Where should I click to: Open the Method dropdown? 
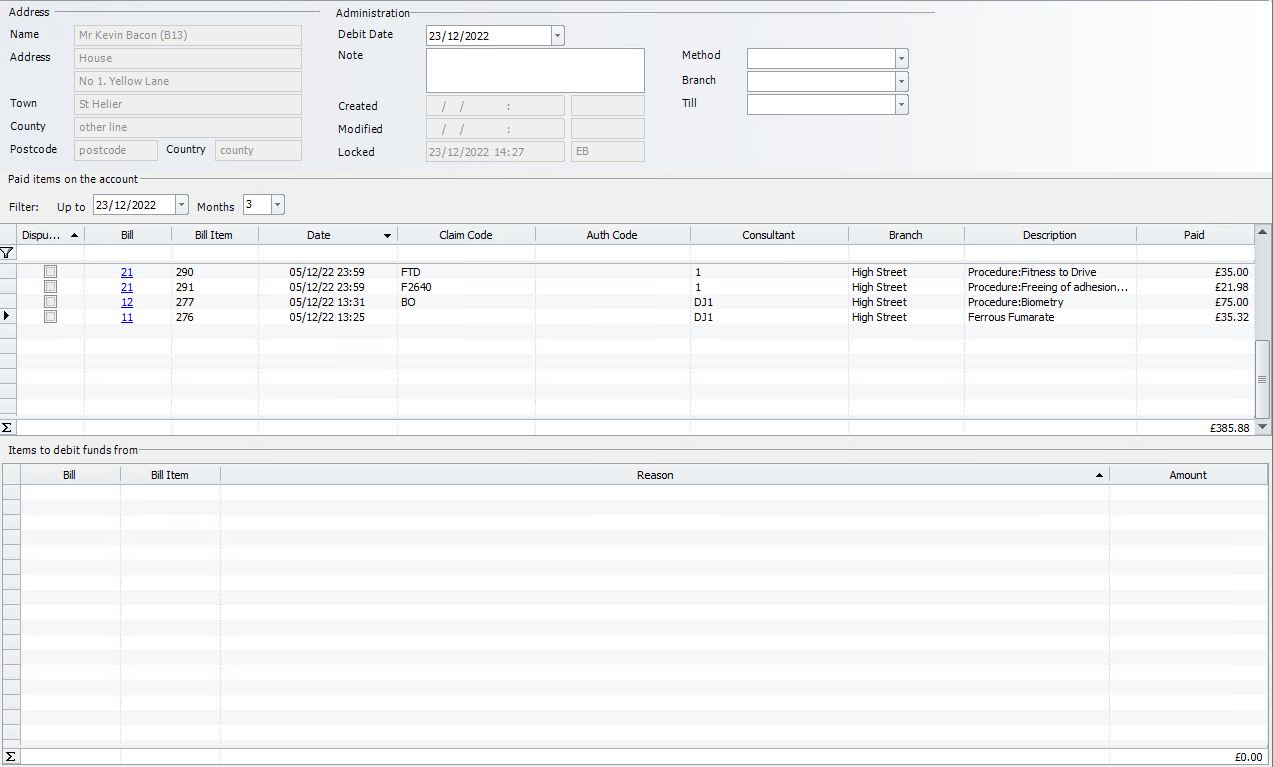pos(901,58)
